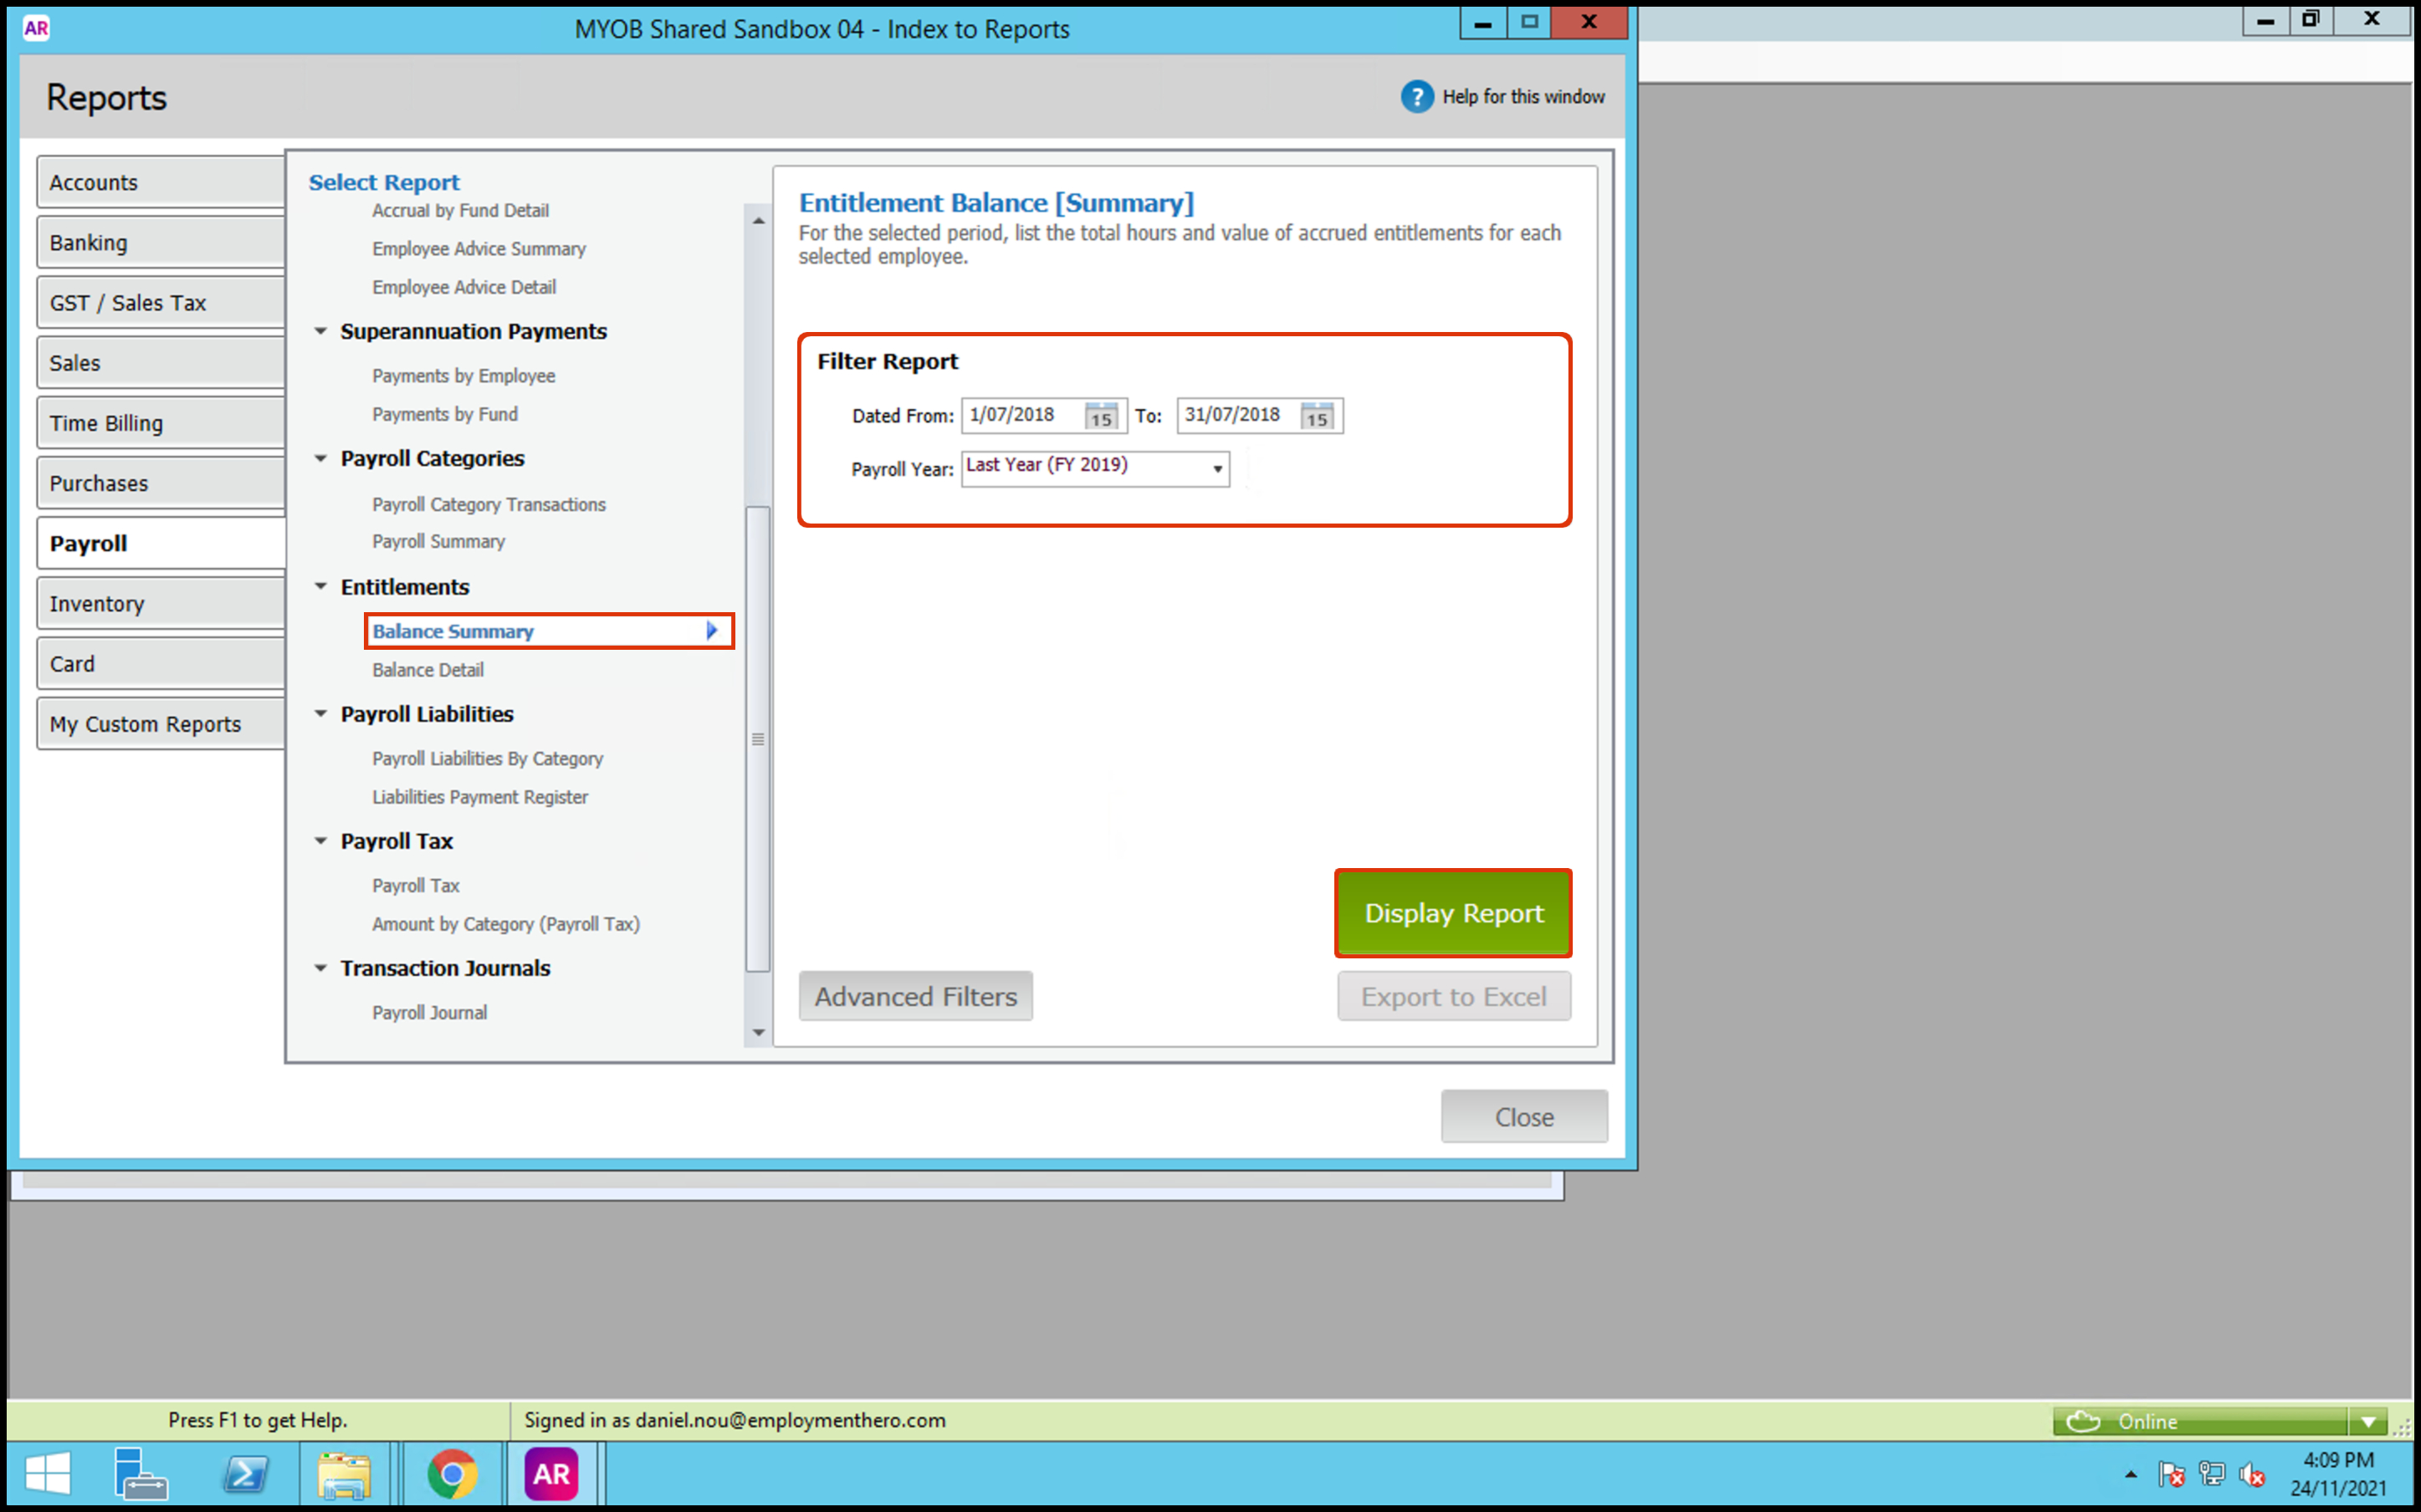
Task: Switch to the Inventory reports tab
Action: point(160,604)
